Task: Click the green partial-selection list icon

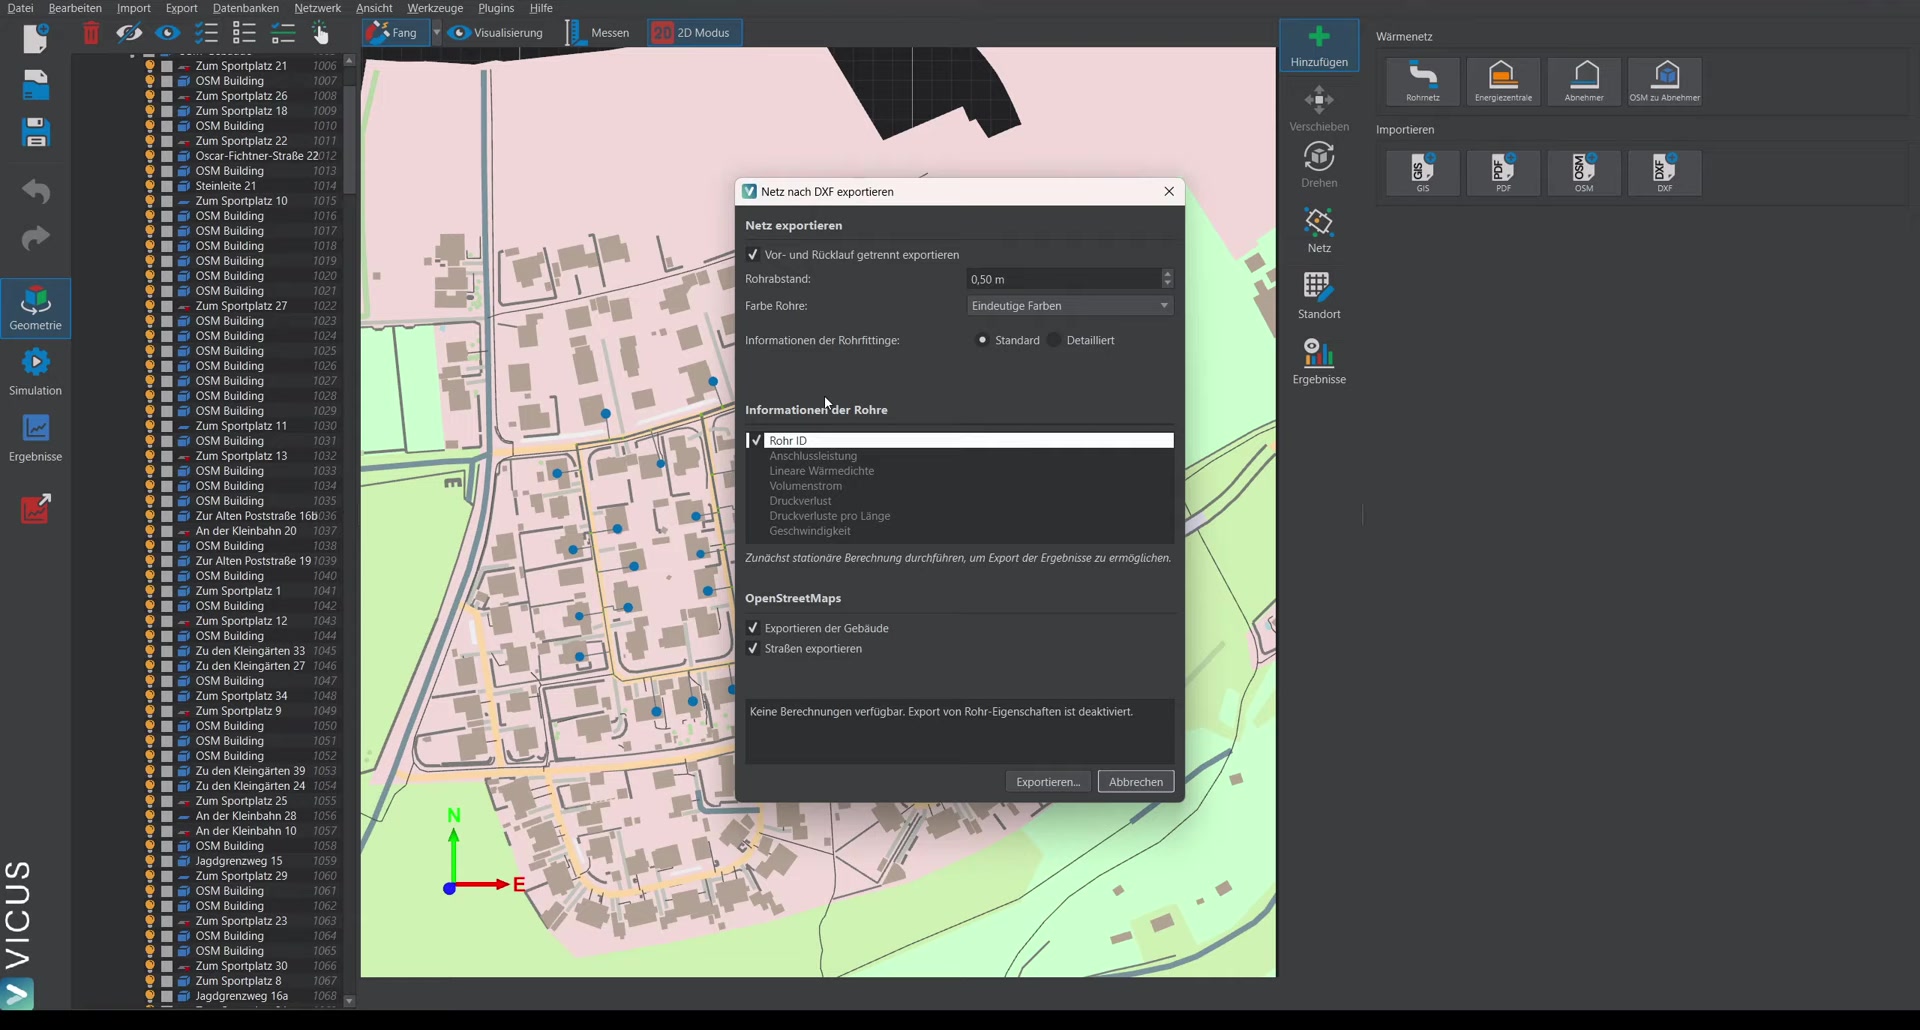Action: [283, 33]
